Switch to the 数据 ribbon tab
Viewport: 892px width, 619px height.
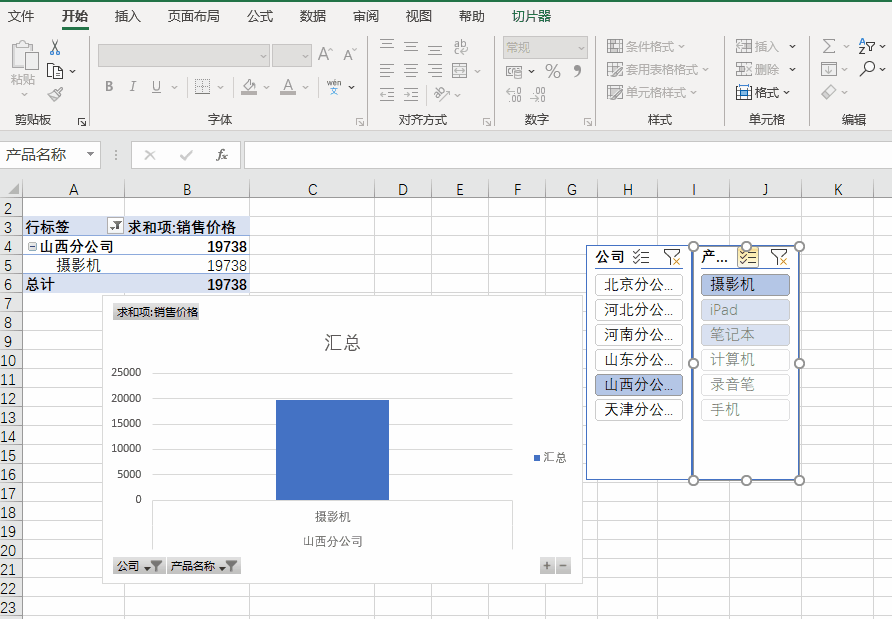(x=312, y=16)
